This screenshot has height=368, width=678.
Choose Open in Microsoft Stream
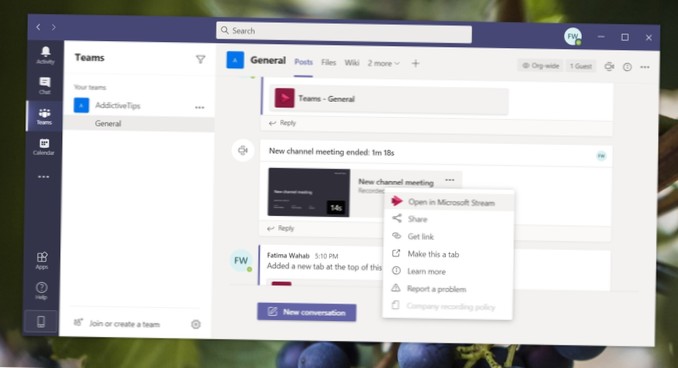448,202
